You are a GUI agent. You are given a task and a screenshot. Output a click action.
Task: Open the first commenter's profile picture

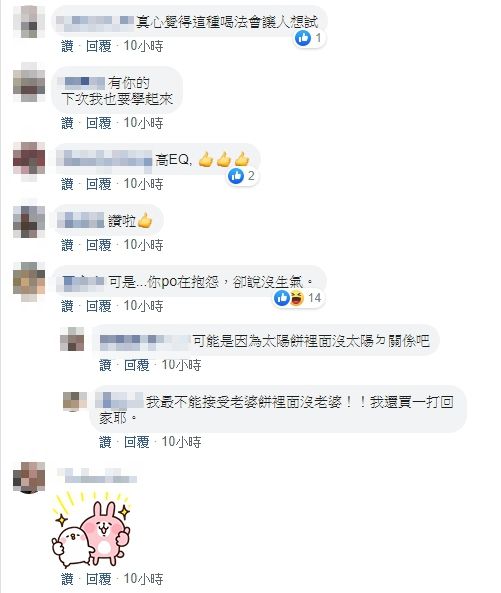(x=29, y=22)
